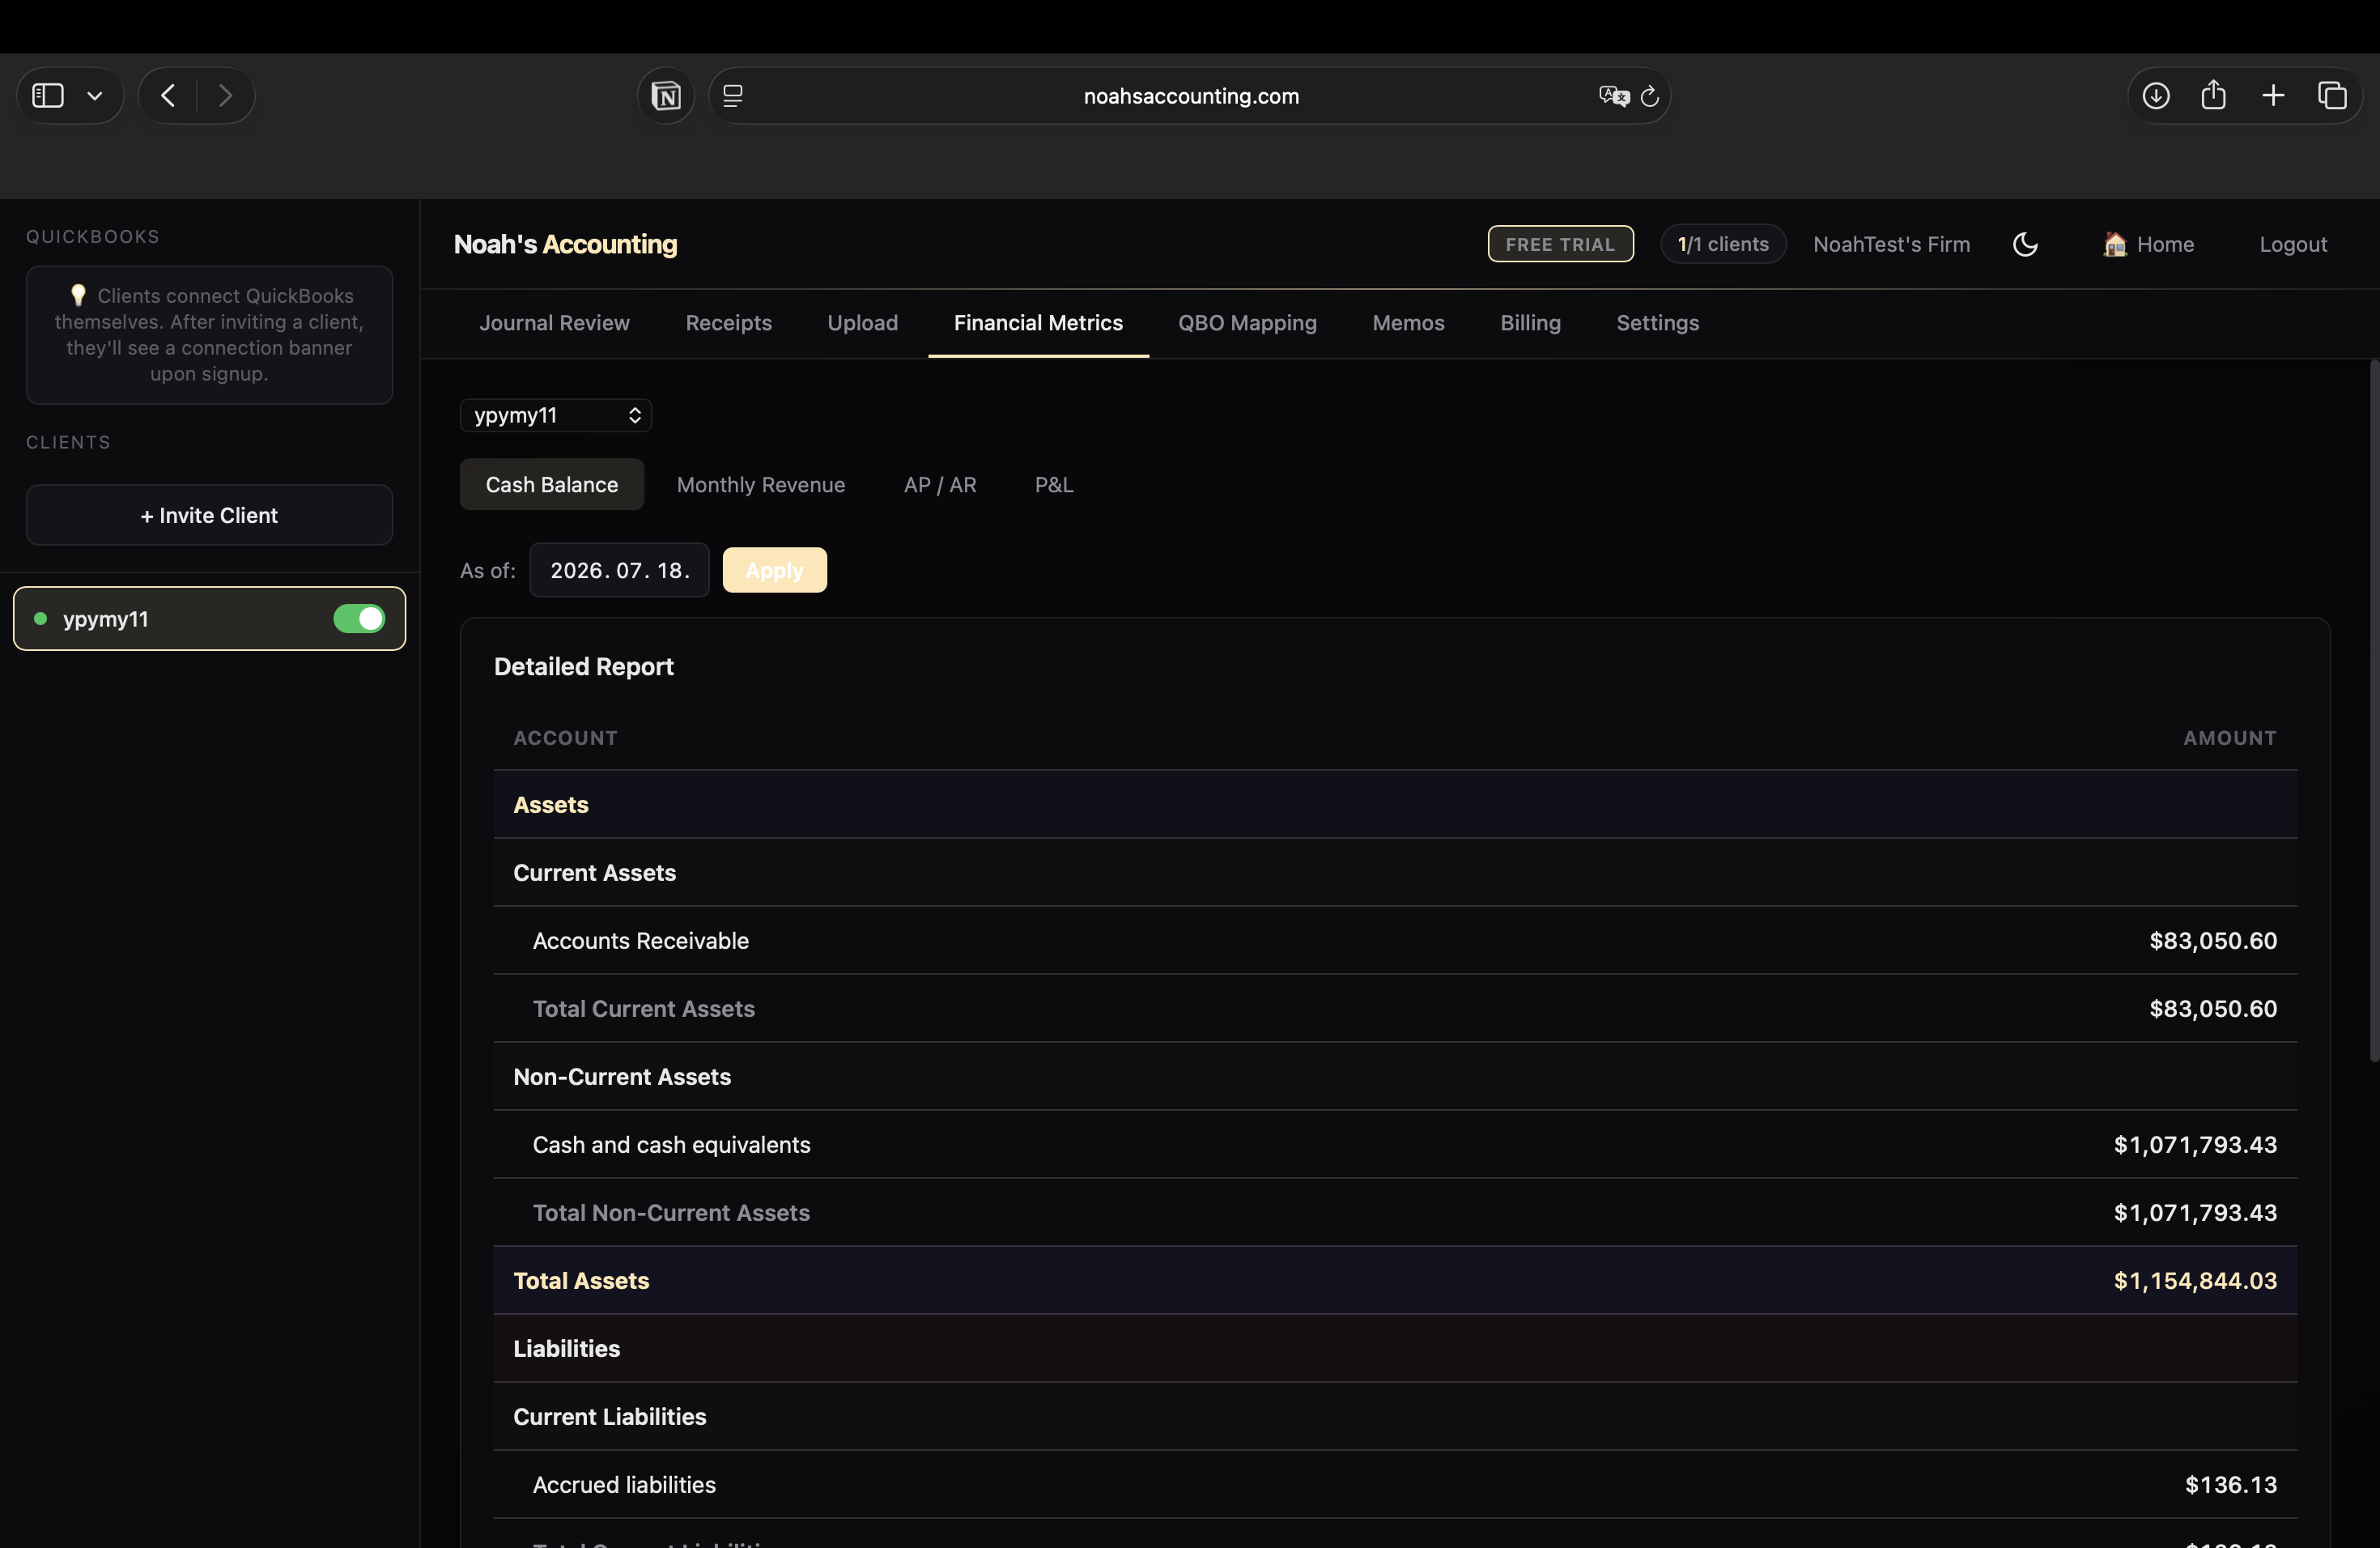Click the Assets section row
Viewport: 2380px width, 1548px height.
[x=1395, y=804]
